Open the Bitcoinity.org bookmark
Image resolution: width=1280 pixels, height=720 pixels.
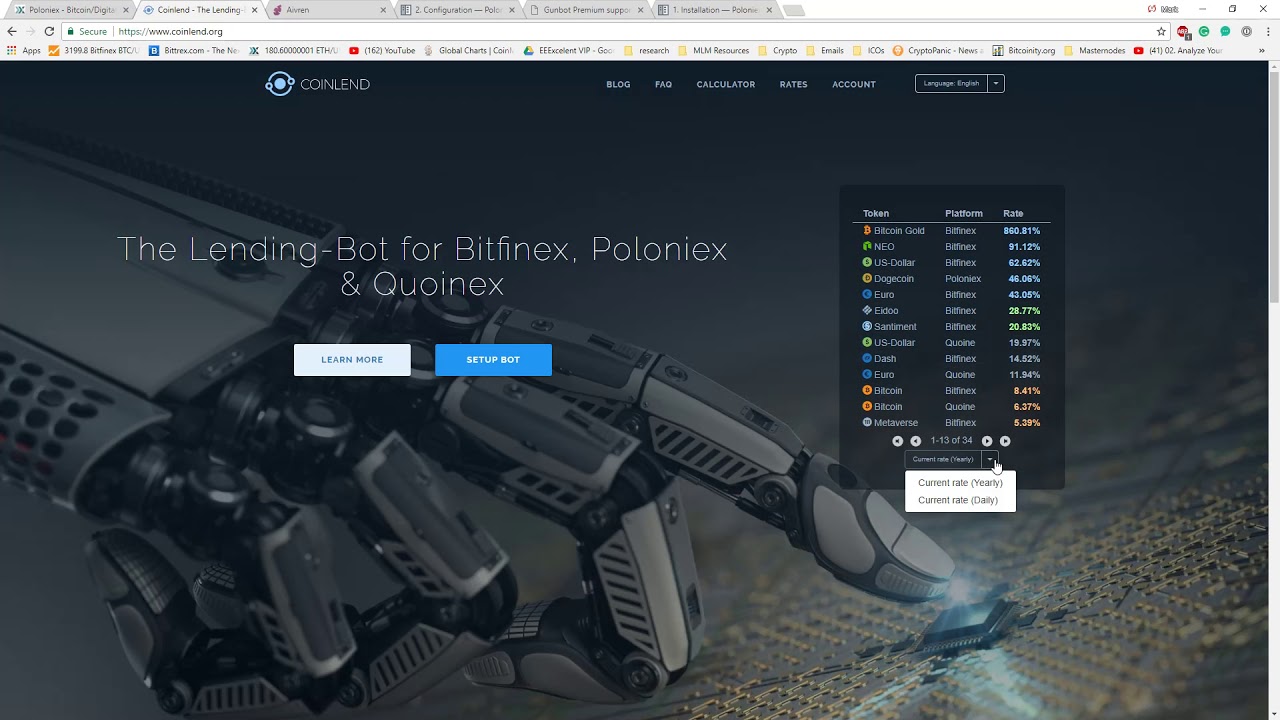[1024, 50]
